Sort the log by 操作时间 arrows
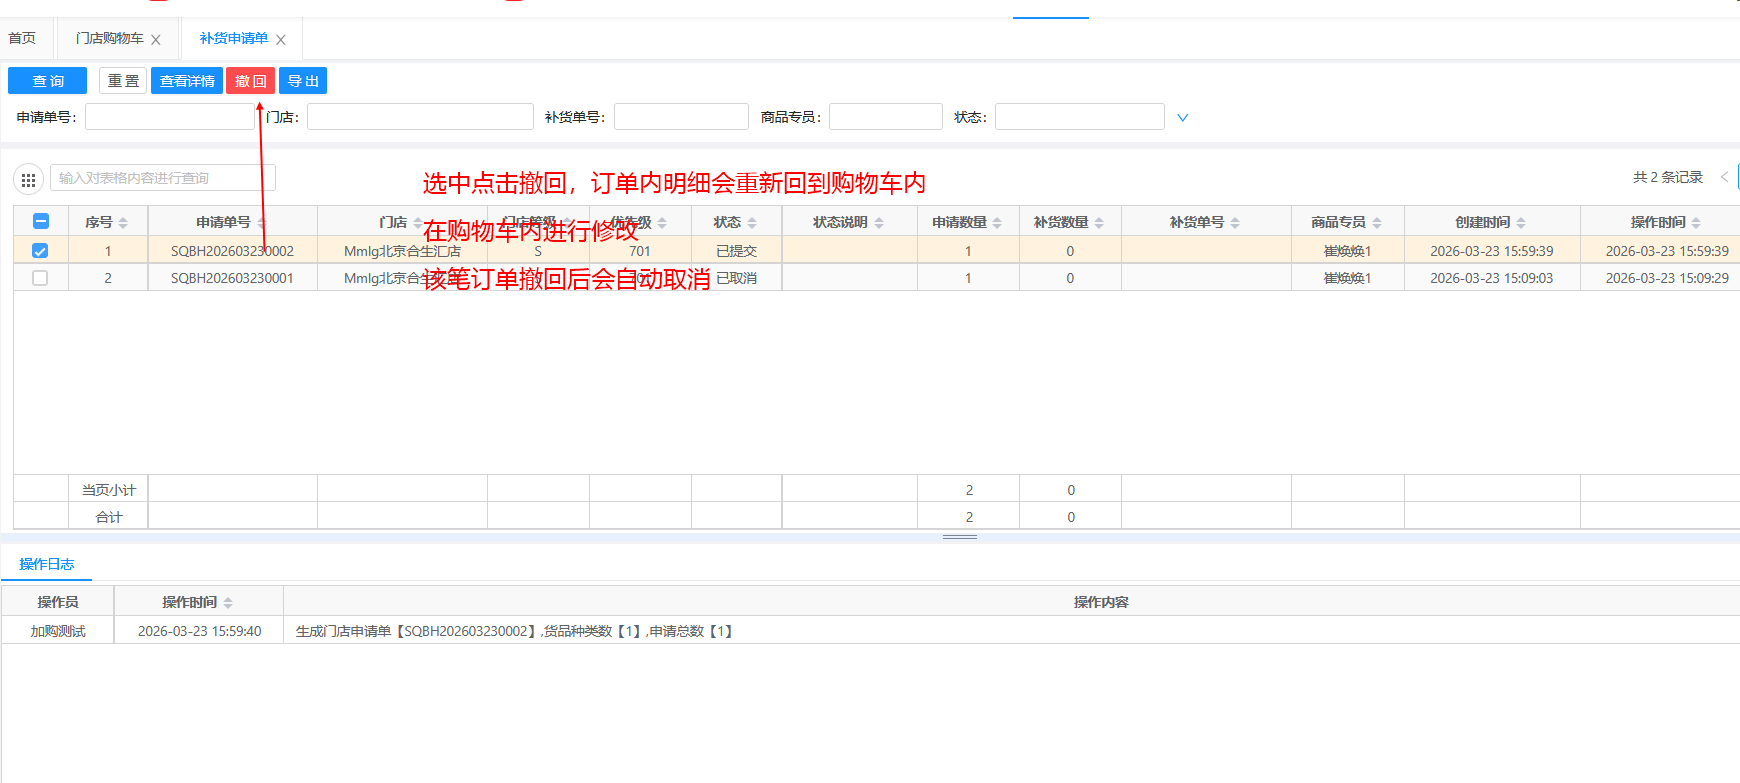The height and width of the screenshot is (783, 1740). (x=228, y=603)
